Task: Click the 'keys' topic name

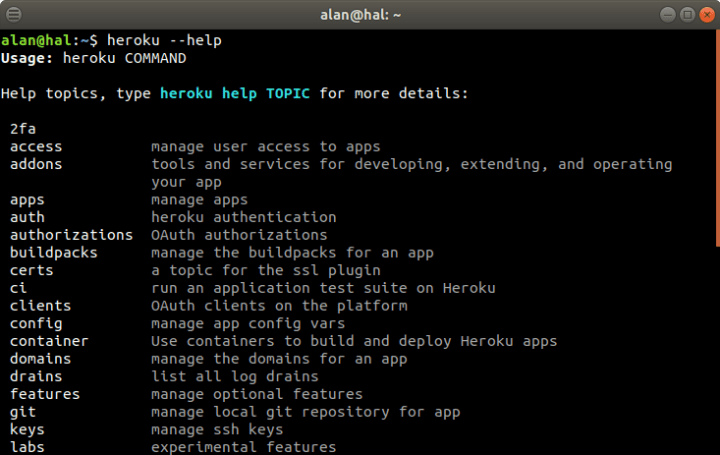Action: tap(27, 430)
